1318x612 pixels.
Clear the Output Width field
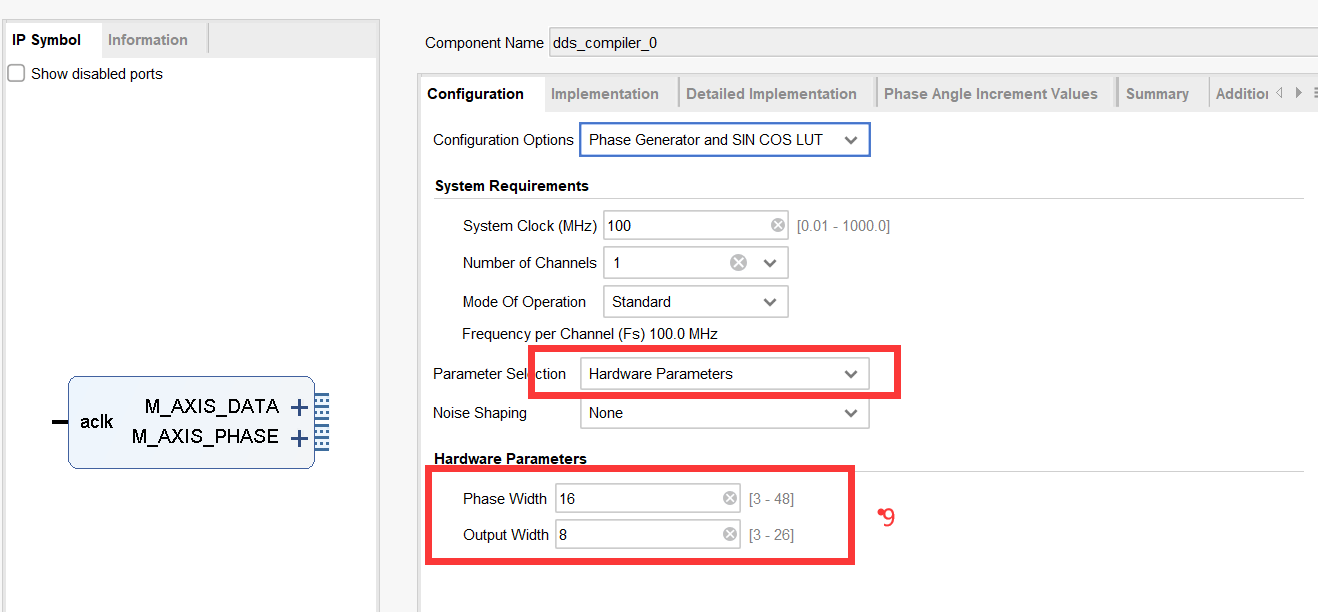click(730, 535)
